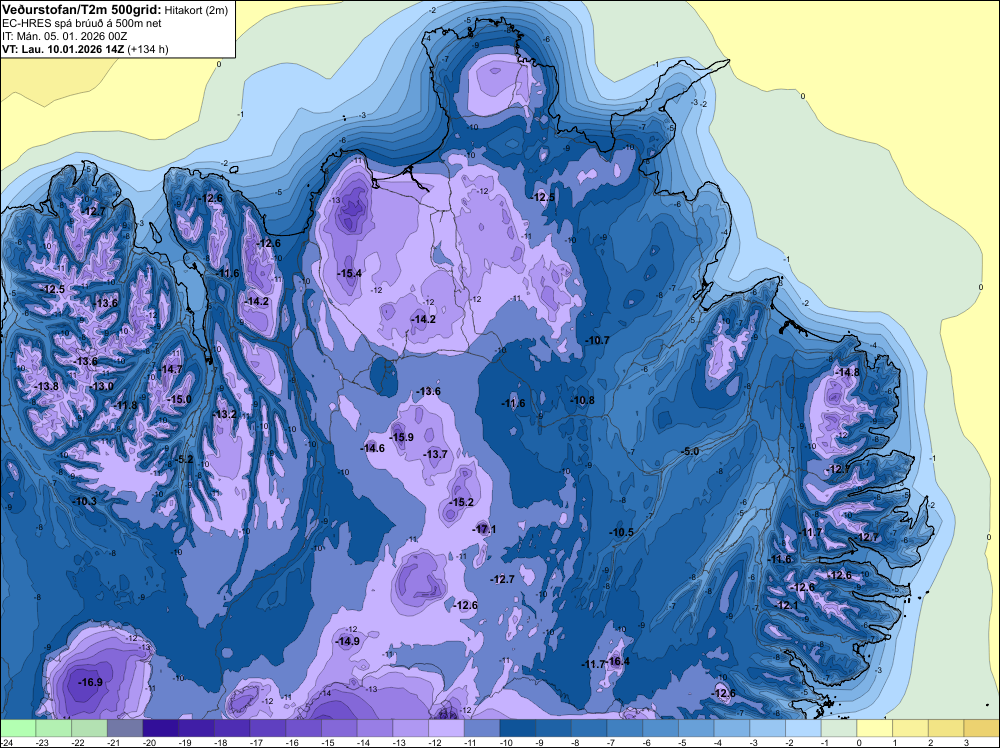Click the Veðurstofan/T2m 500grid title
This screenshot has height=748, width=1000.
point(82,10)
